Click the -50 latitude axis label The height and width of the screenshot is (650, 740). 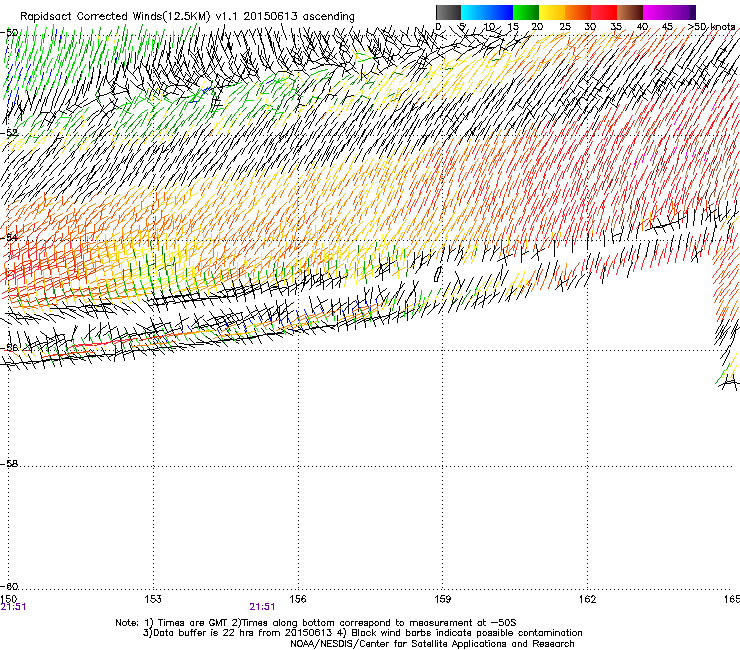click(x=9, y=33)
